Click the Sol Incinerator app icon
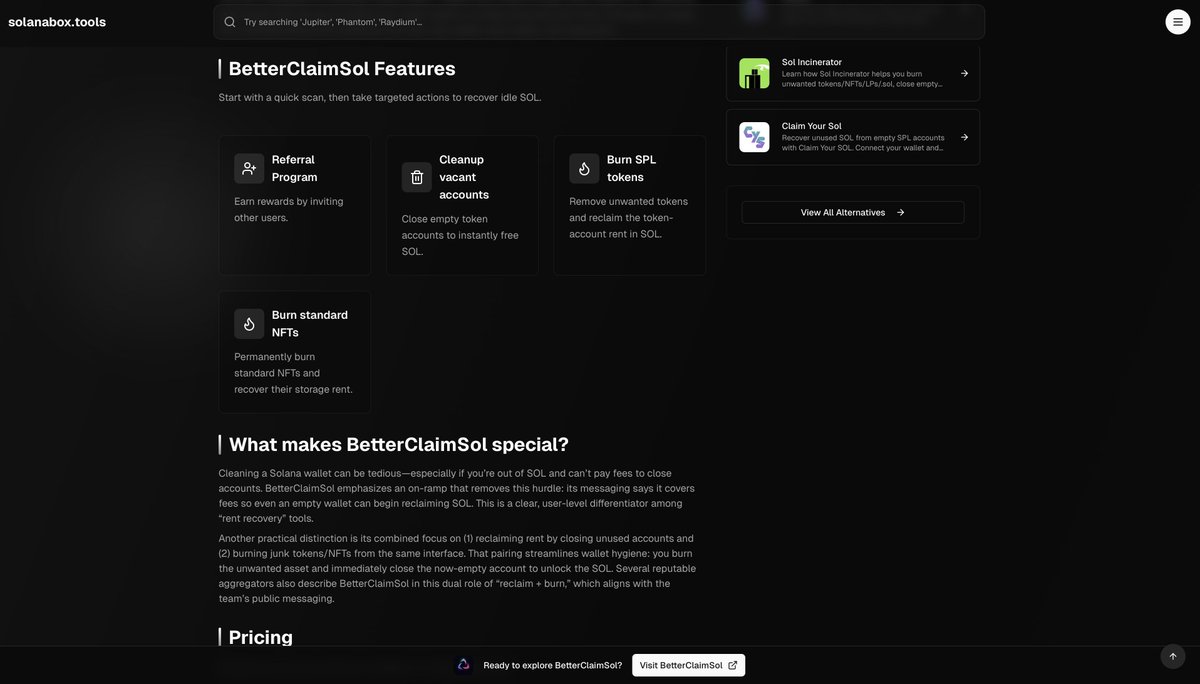This screenshot has width=1200, height=684. pyautogui.click(x=753, y=73)
